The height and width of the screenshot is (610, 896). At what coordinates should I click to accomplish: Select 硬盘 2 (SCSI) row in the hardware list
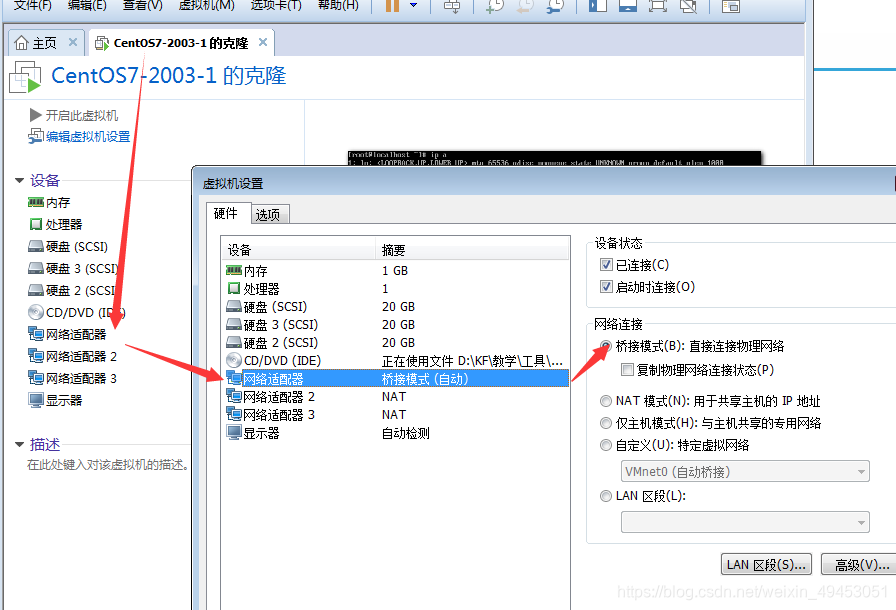[x=395, y=343]
